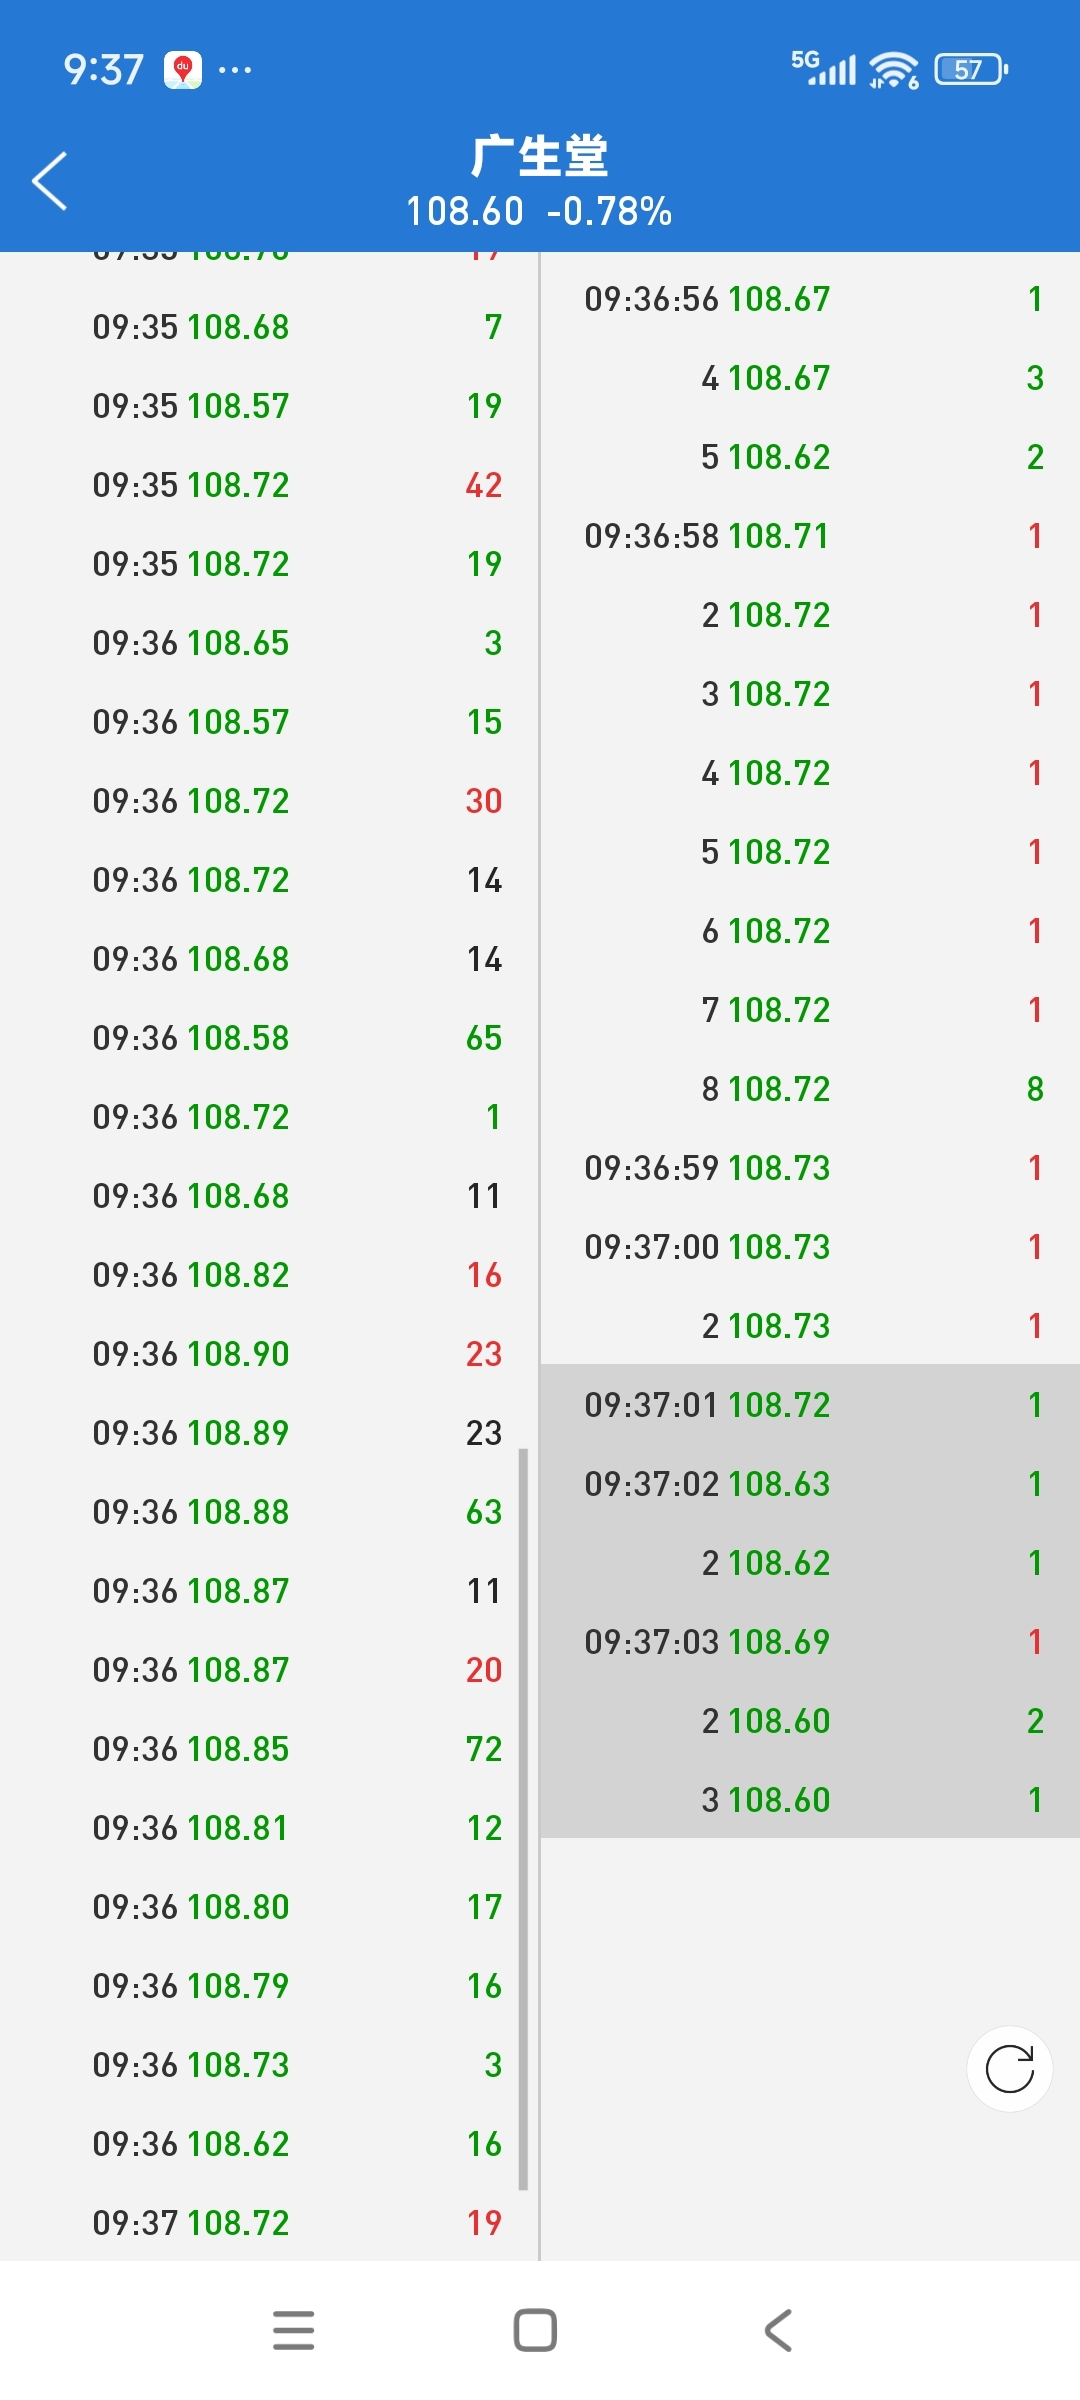Screen dimensions: 1080x2400
Task: Select the 09:36 108.58 row with volume 65
Action: pyautogui.click(x=270, y=1038)
